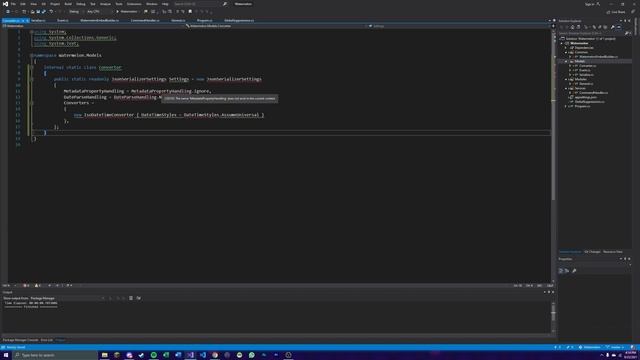
Task: Click the Solution Explorer search field
Action: 591,33
